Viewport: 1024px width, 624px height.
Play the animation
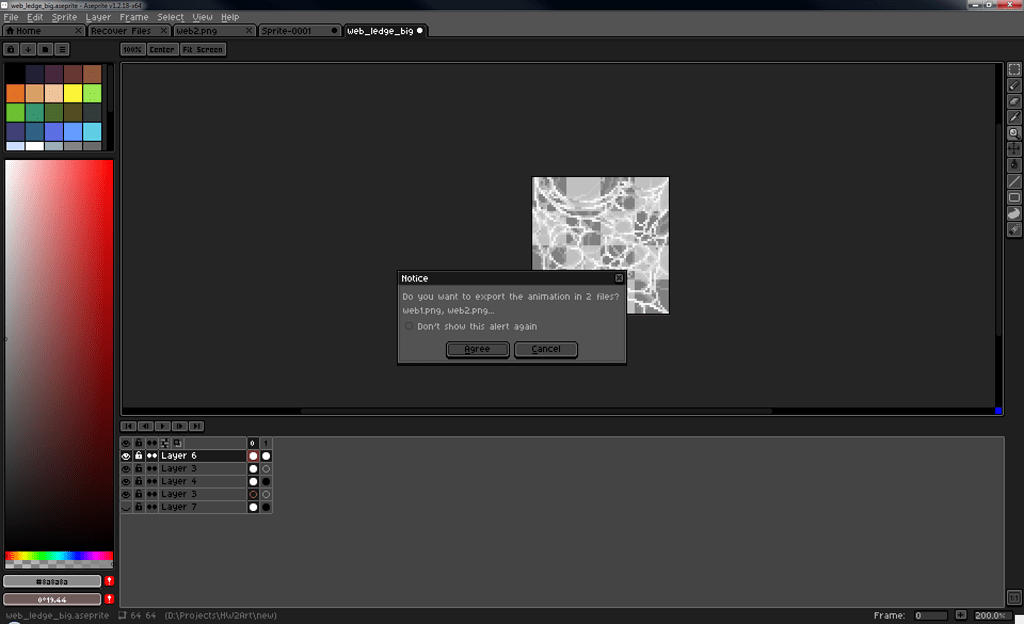pos(163,426)
